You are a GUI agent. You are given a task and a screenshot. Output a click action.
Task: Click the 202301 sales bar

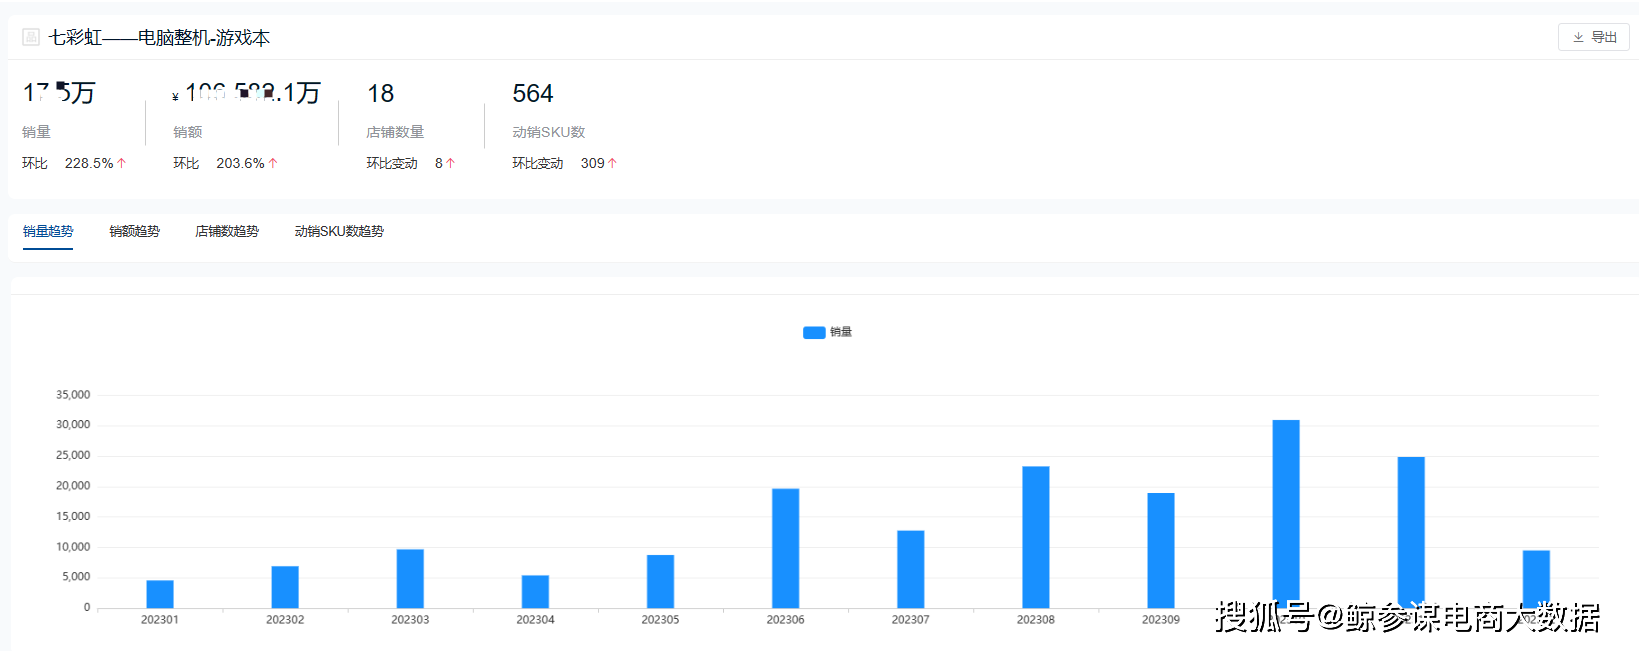click(160, 594)
